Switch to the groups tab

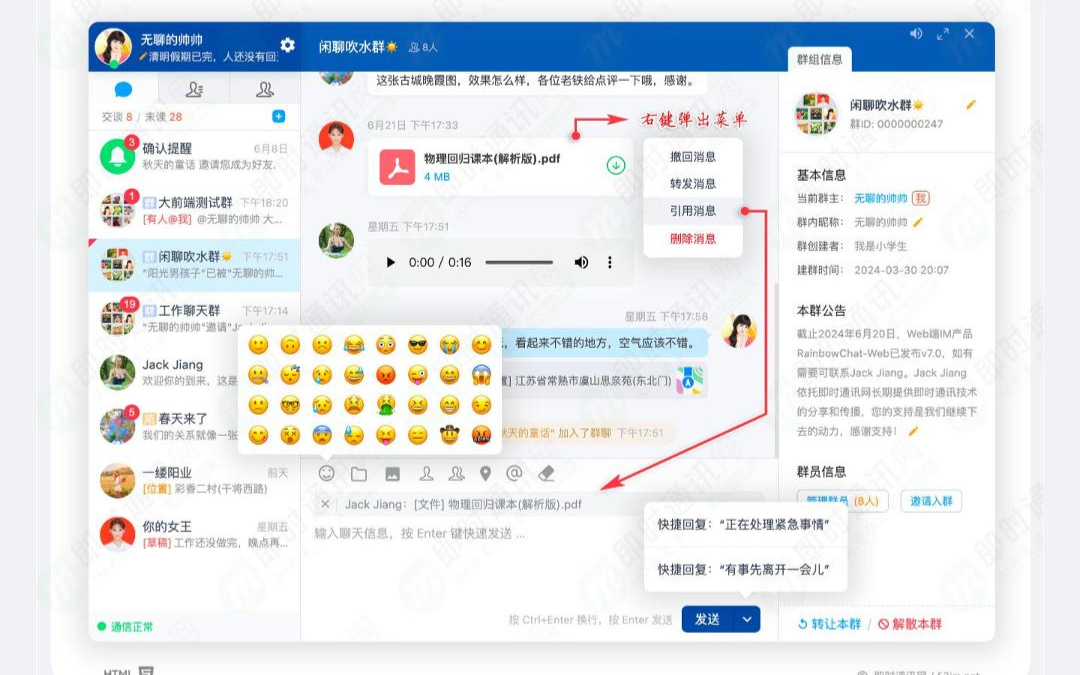264,89
